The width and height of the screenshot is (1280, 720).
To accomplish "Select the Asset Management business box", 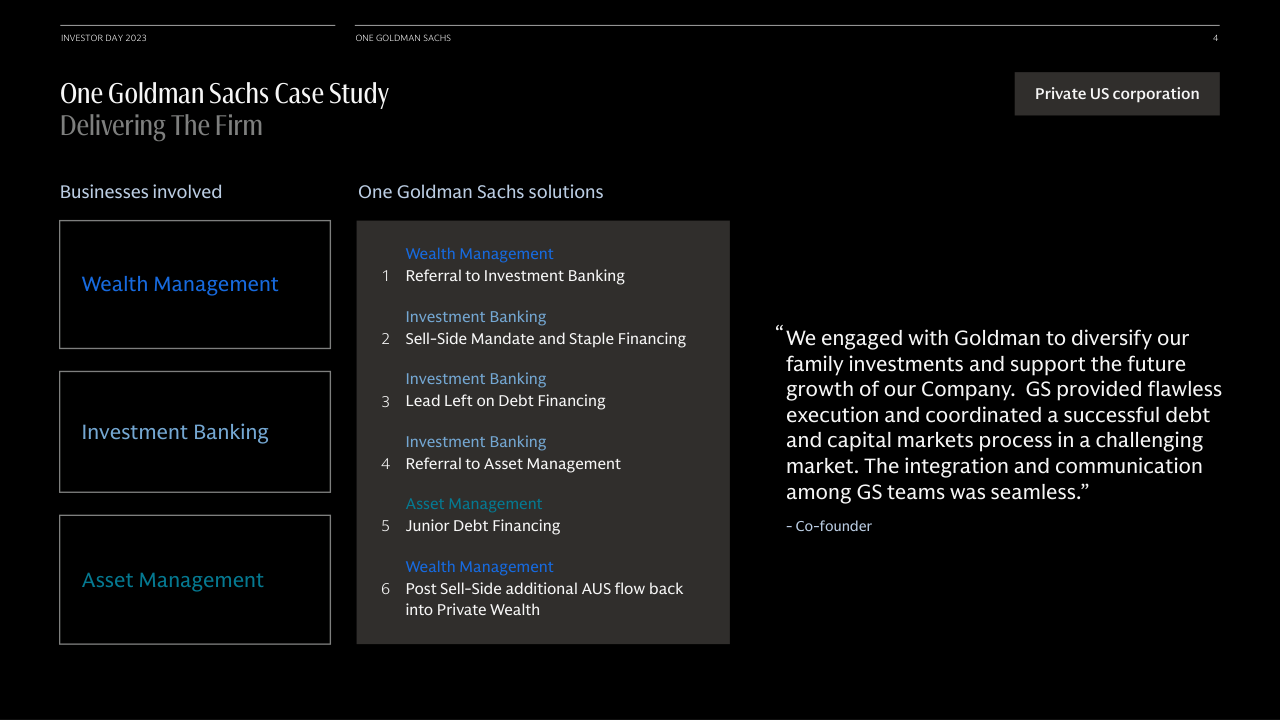I will 195,580.
